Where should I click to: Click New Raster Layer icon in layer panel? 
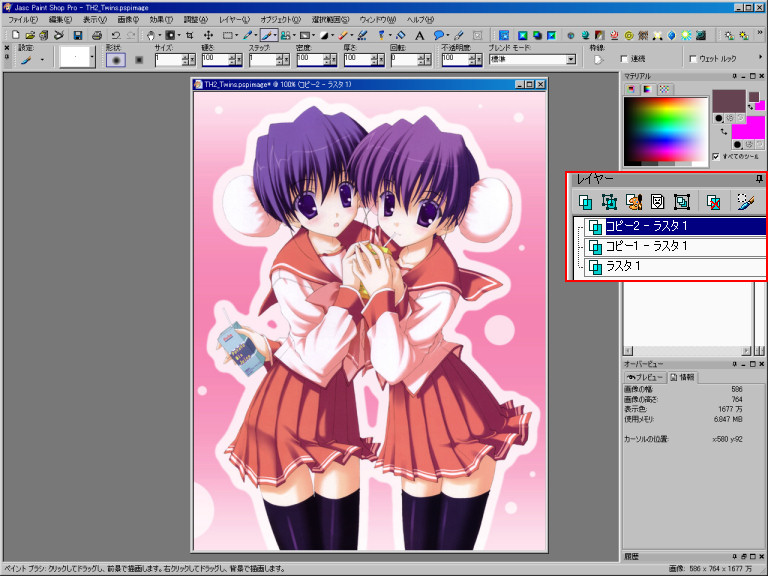pos(585,202)
